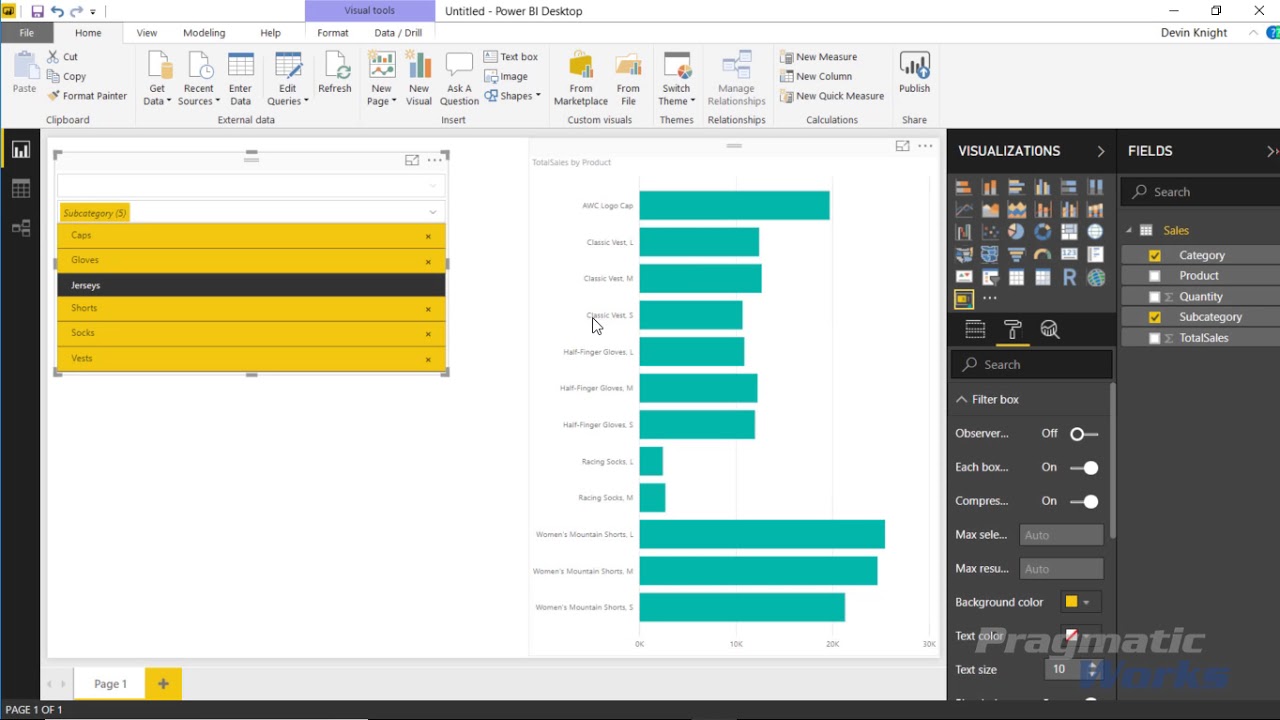Click New Measure in Calculations
The width and height of the screenshot is (1280, 720).
[818, 57]
